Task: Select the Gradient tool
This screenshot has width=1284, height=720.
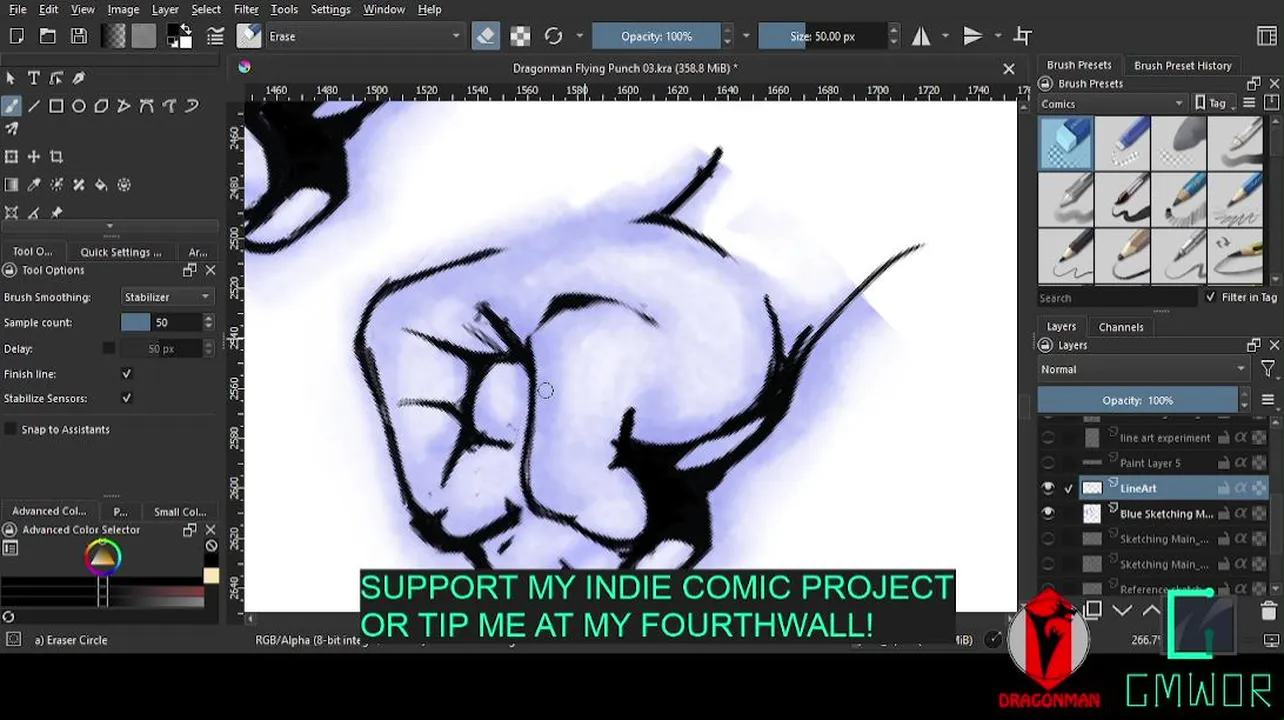Action: tap(11, 185)
